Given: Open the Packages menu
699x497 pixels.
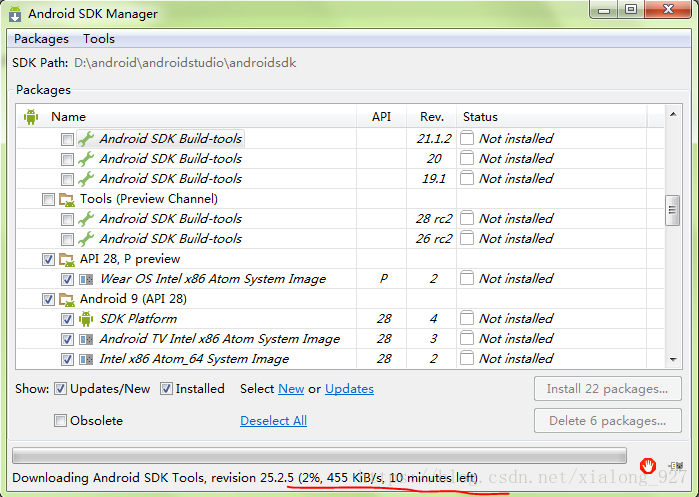Looking at the screenshot, I should pos(41,39).
